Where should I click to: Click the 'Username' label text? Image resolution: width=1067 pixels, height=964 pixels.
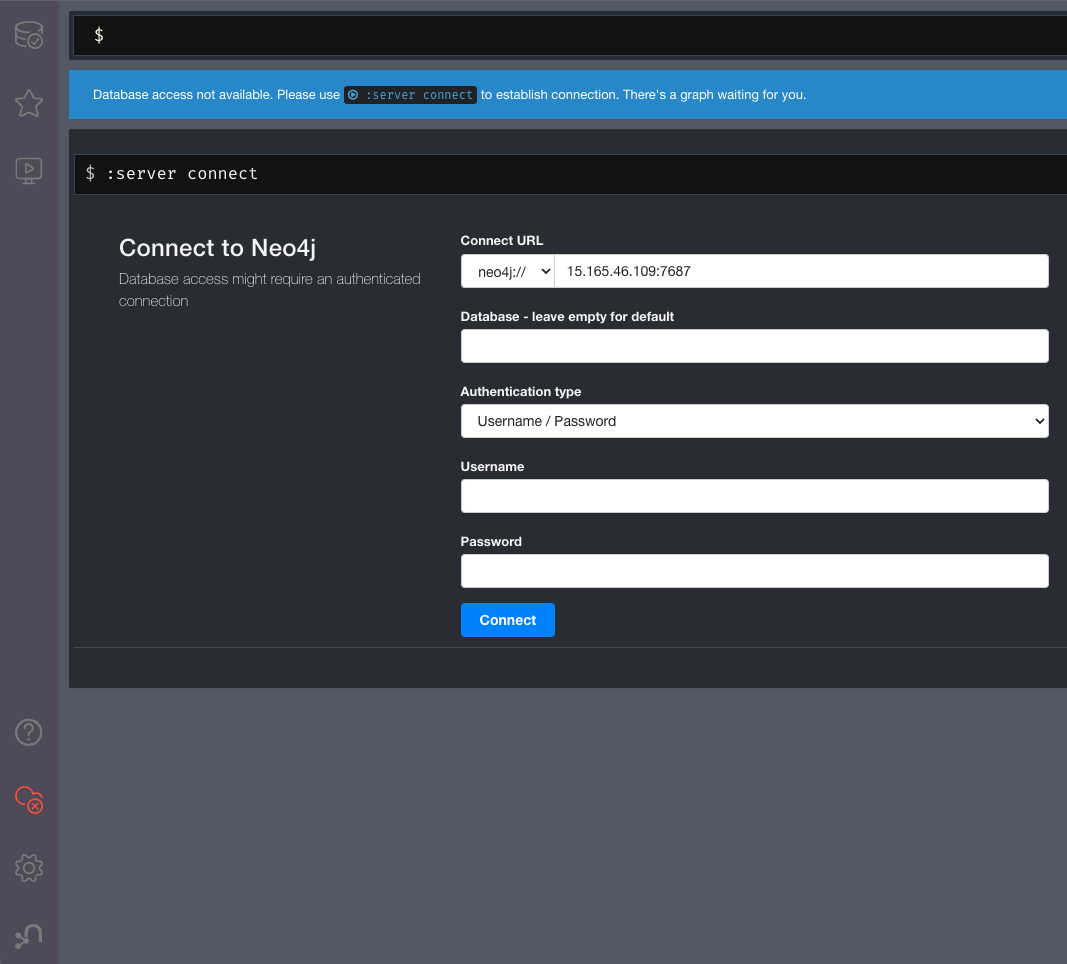pos(492,467)
